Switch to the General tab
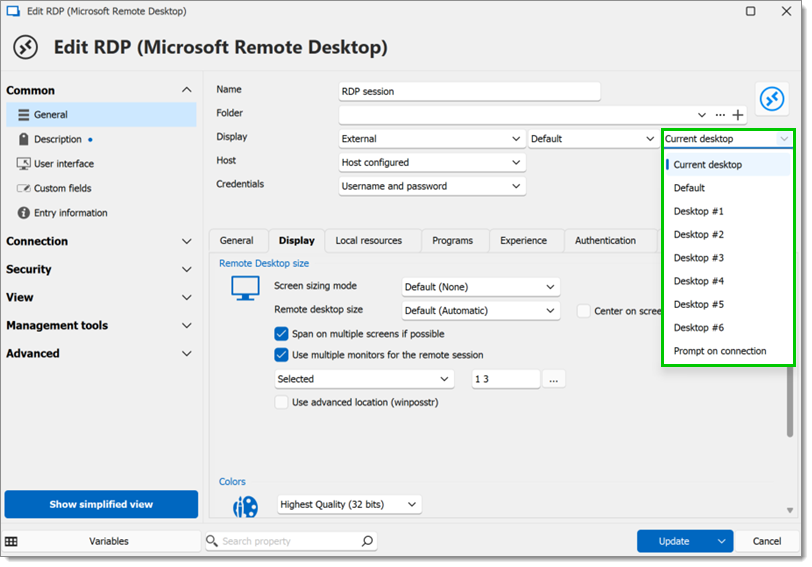 pyautogui.click(x=237, y=240)
